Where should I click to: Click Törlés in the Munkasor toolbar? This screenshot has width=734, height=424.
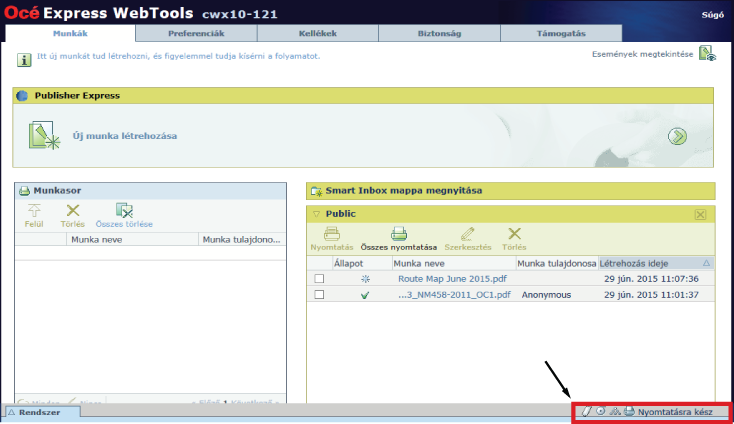pyautogui.click(x=73, y=215)
